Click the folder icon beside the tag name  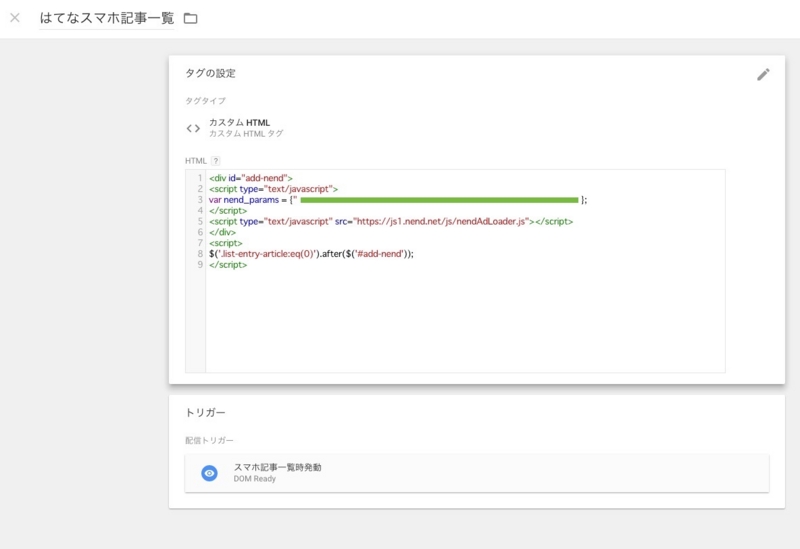pos(190,18)
